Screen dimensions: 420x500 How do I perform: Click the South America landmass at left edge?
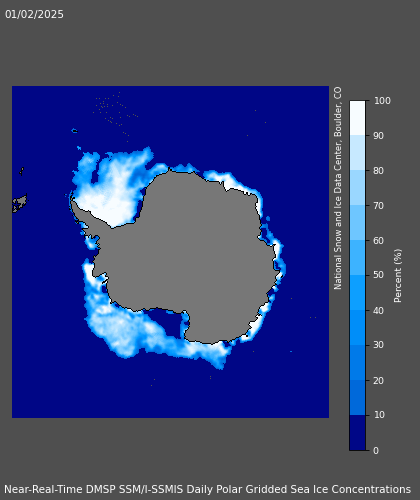tap(20, 203)
